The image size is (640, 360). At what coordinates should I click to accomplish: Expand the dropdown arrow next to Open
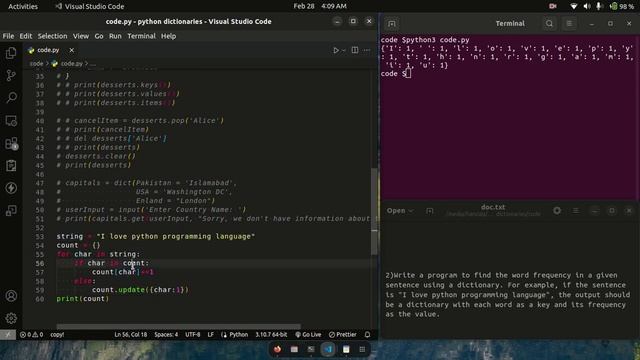coord(411,211)
